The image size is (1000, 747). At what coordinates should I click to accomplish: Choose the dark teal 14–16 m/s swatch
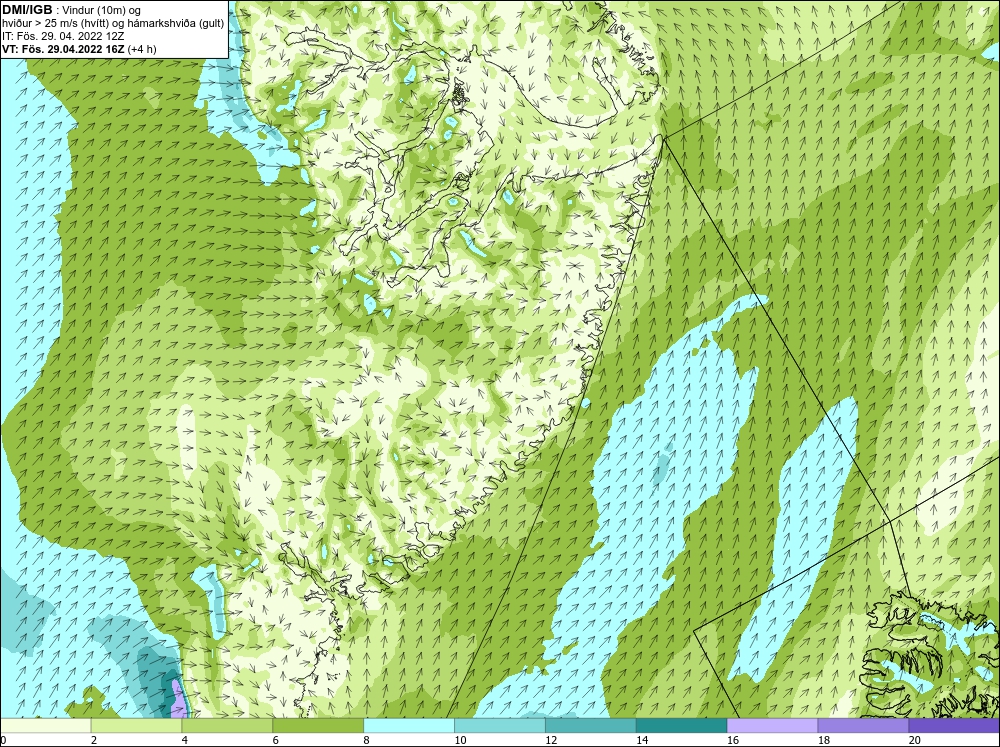(x=682, y=726)
